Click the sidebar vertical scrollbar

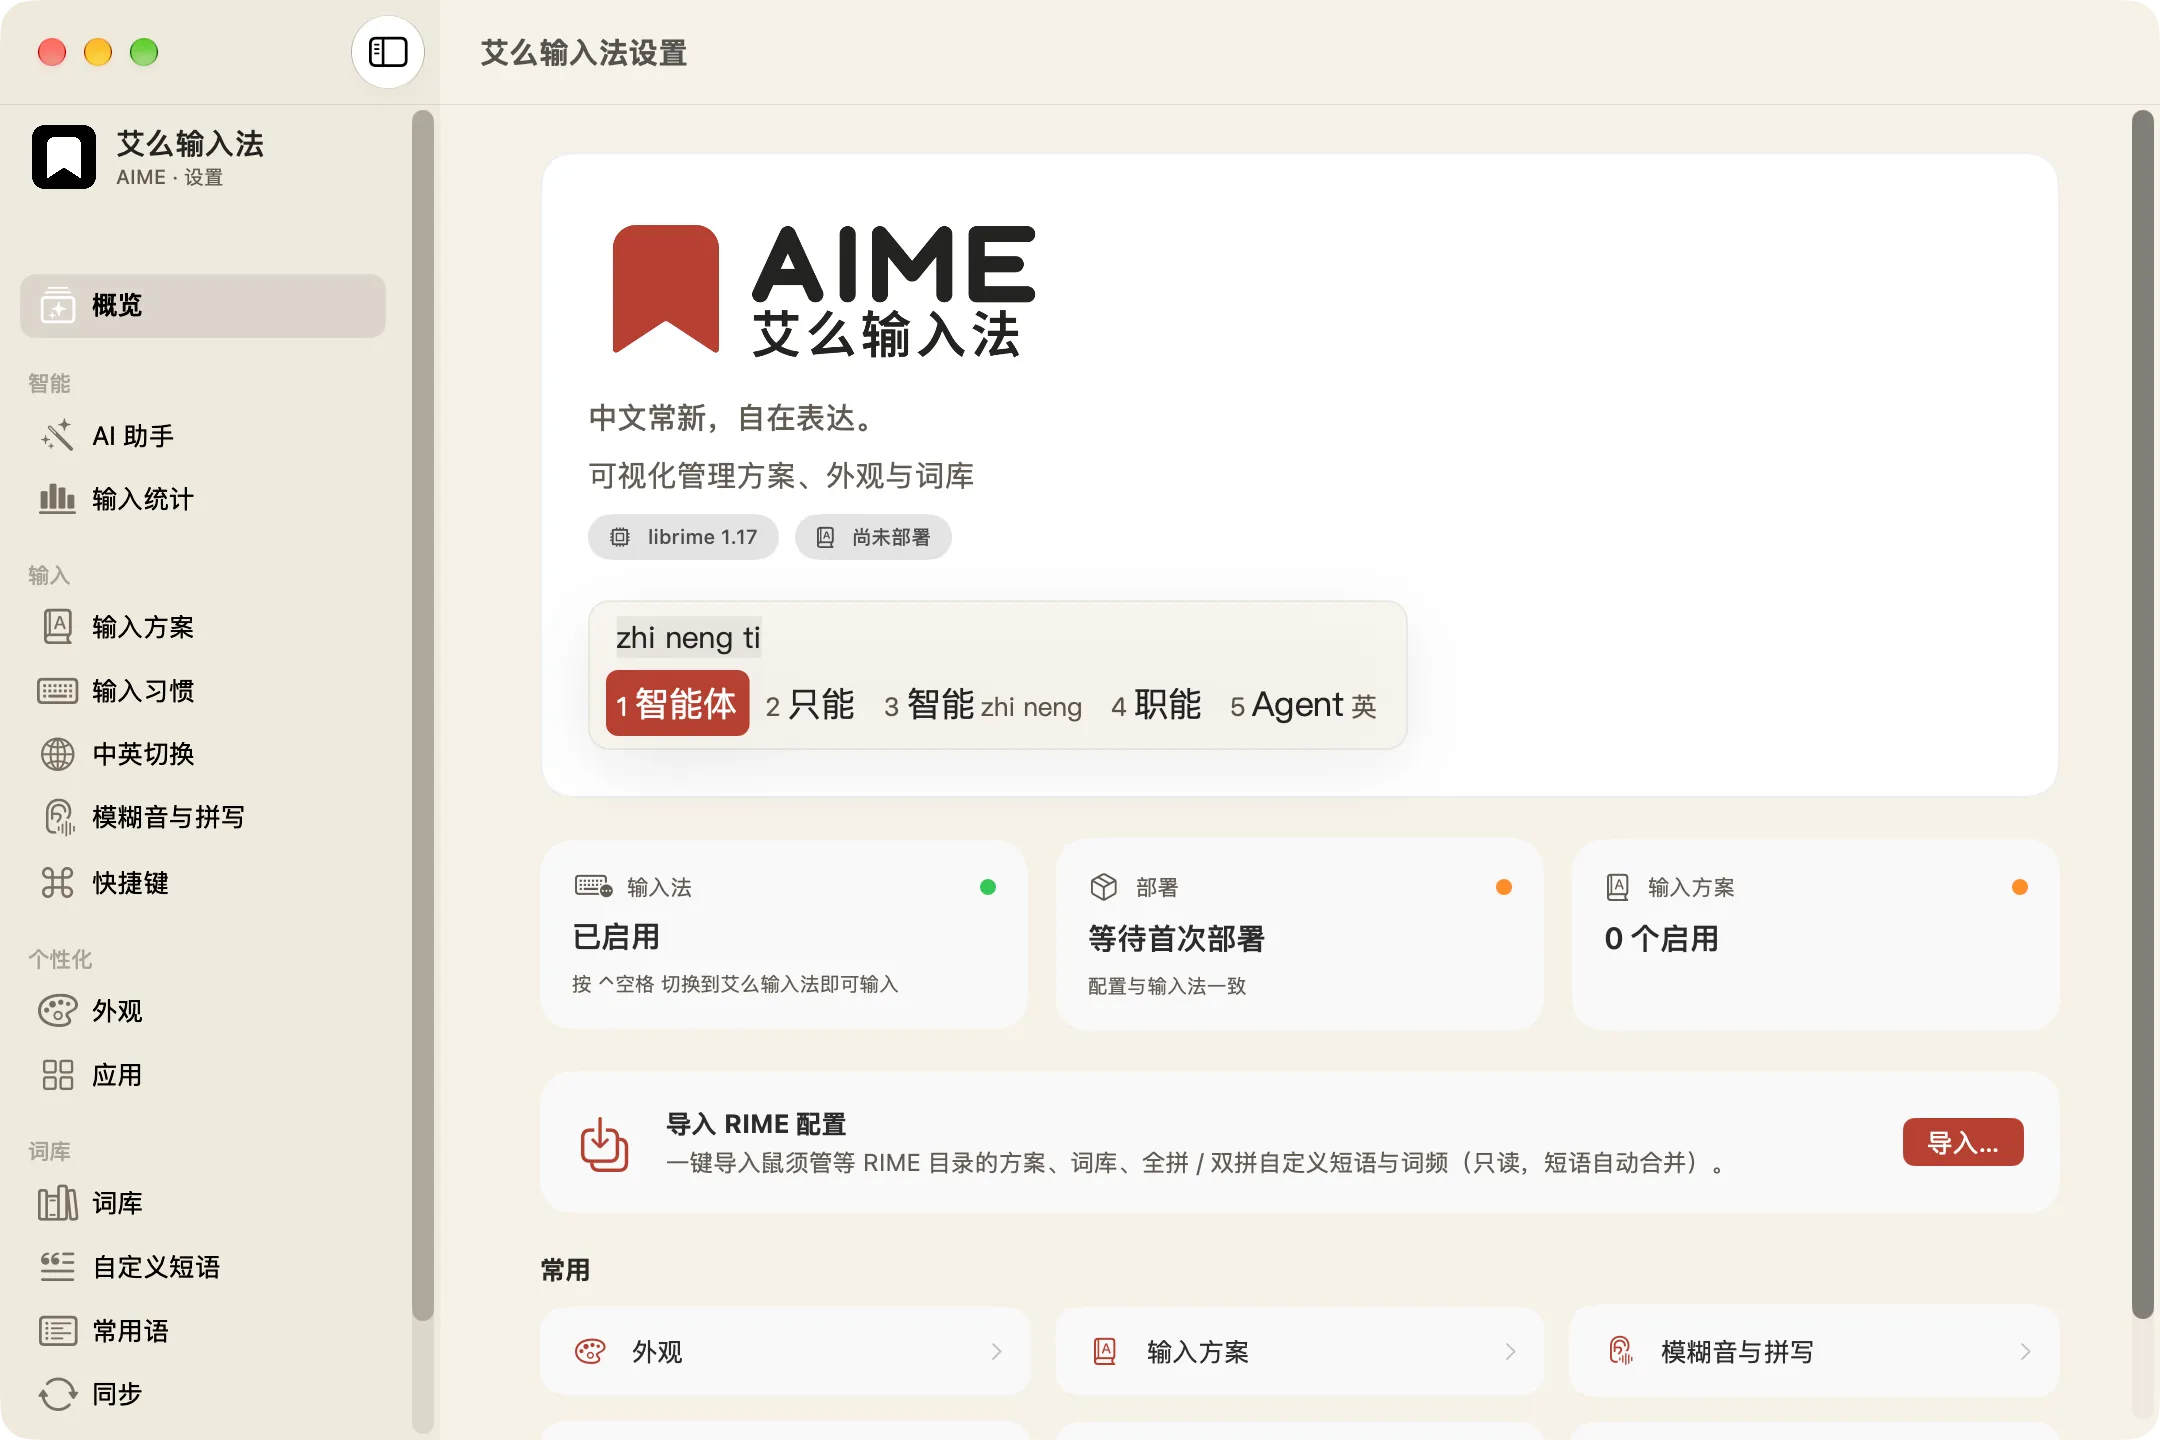[x=423, y=715]
